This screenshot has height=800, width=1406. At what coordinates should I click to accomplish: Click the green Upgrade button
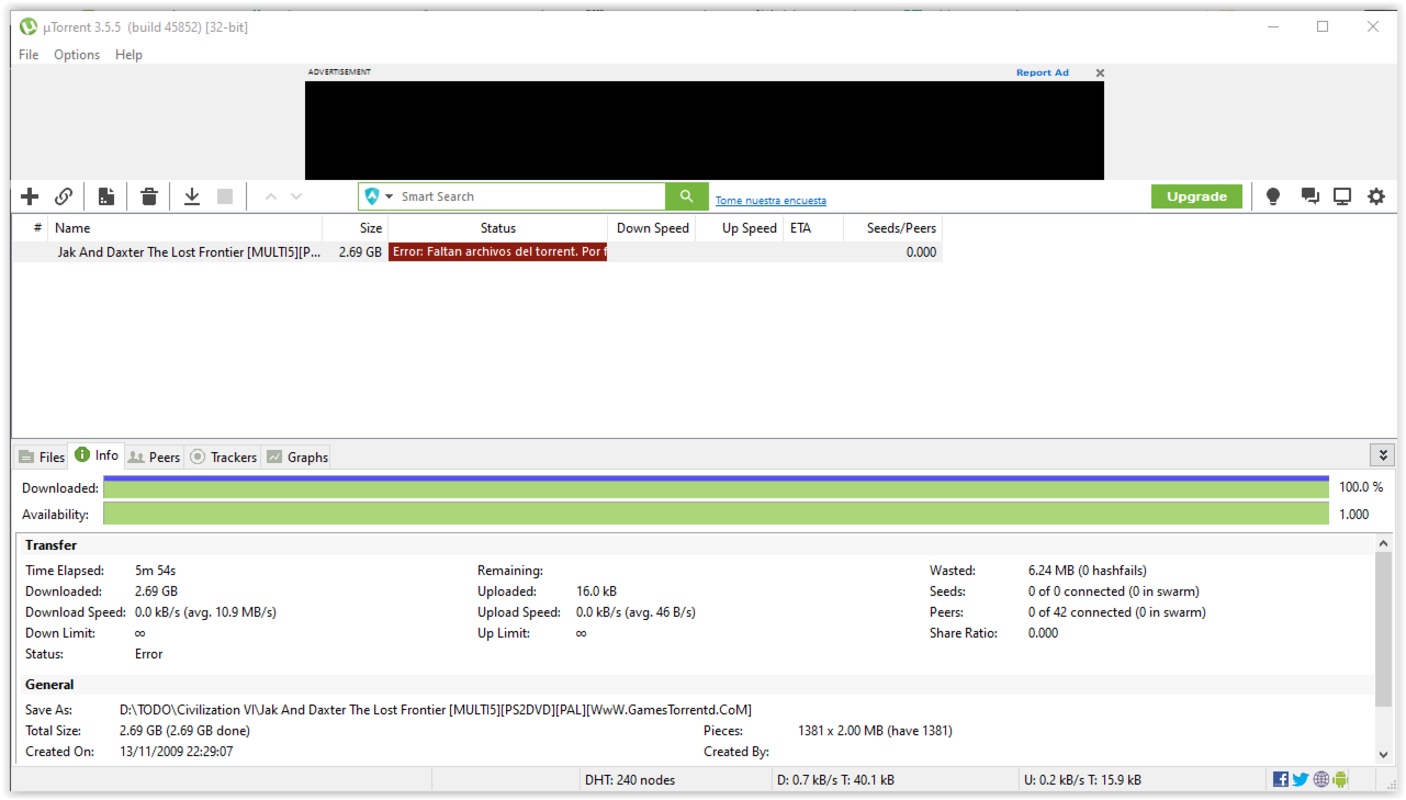tap(1196, 197)
